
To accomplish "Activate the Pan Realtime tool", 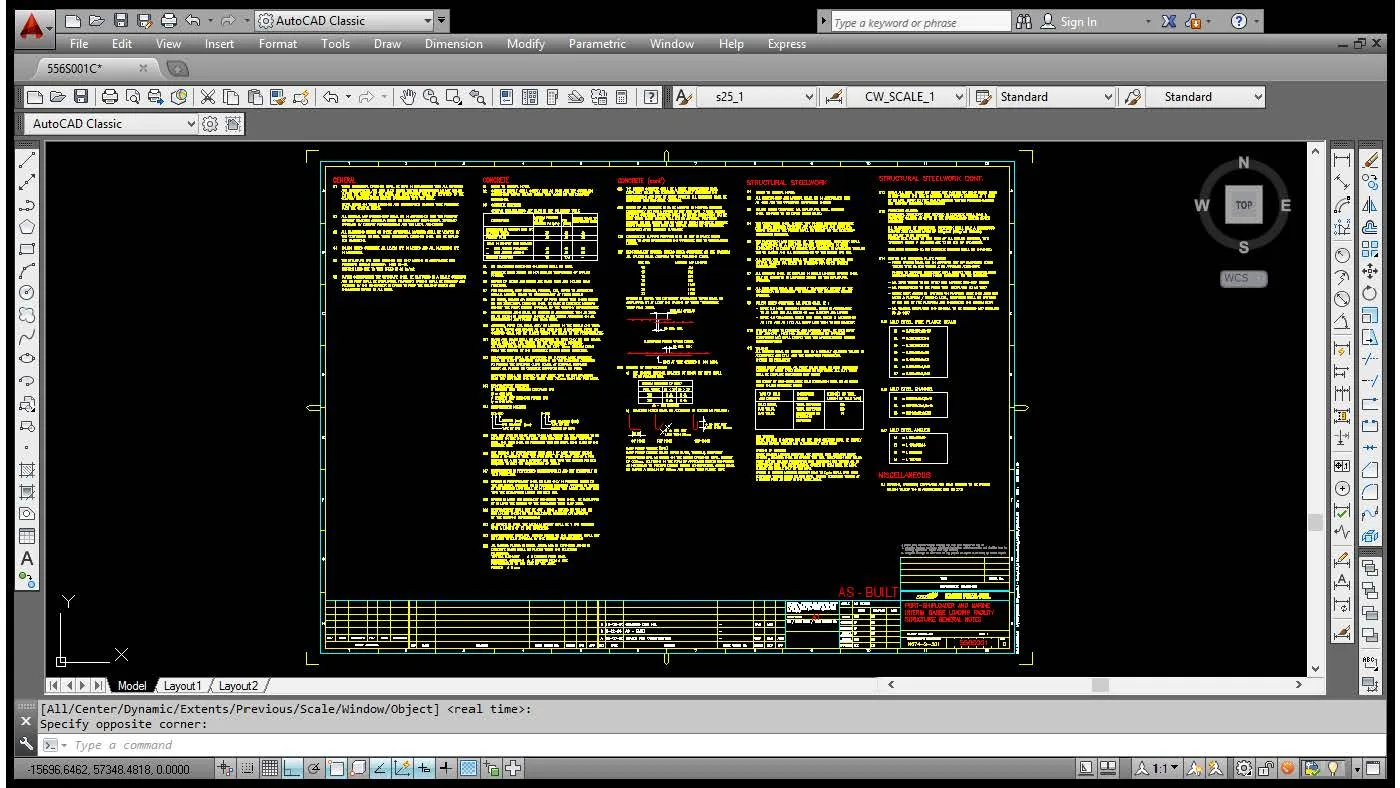I will pyautogui.click(x=408, y=97).
